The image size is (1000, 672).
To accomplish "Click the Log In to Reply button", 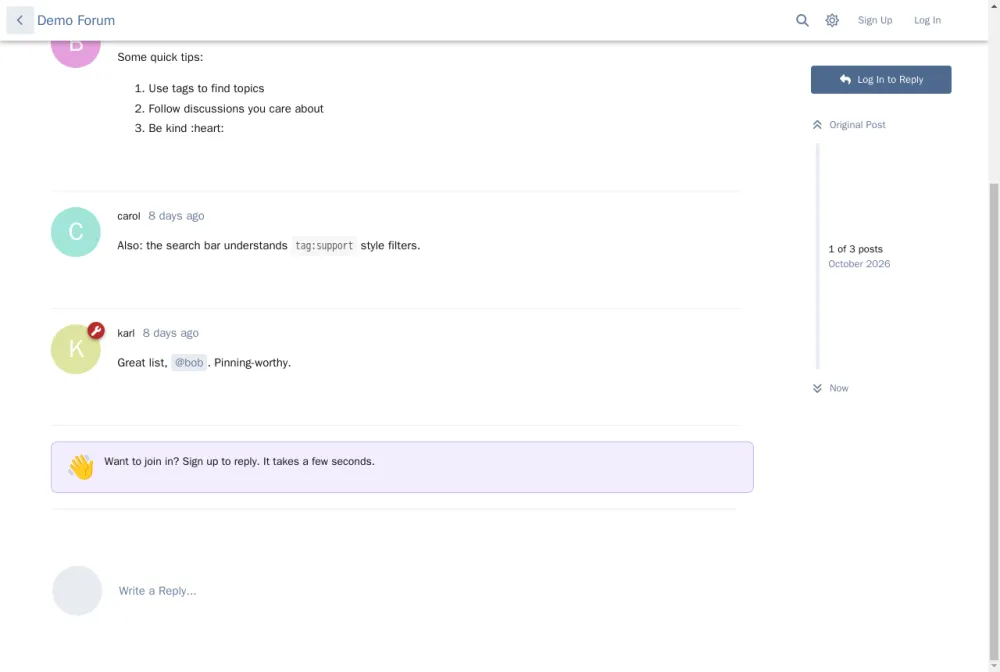I will [881, 80].
